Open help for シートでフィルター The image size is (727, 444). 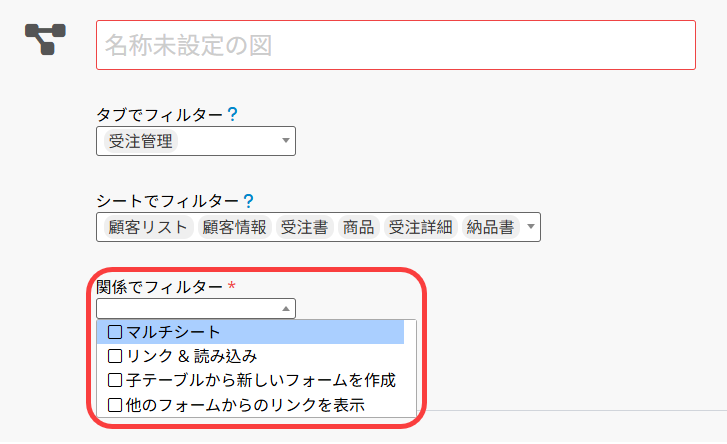pyautogui.click(x=248, y=201)
